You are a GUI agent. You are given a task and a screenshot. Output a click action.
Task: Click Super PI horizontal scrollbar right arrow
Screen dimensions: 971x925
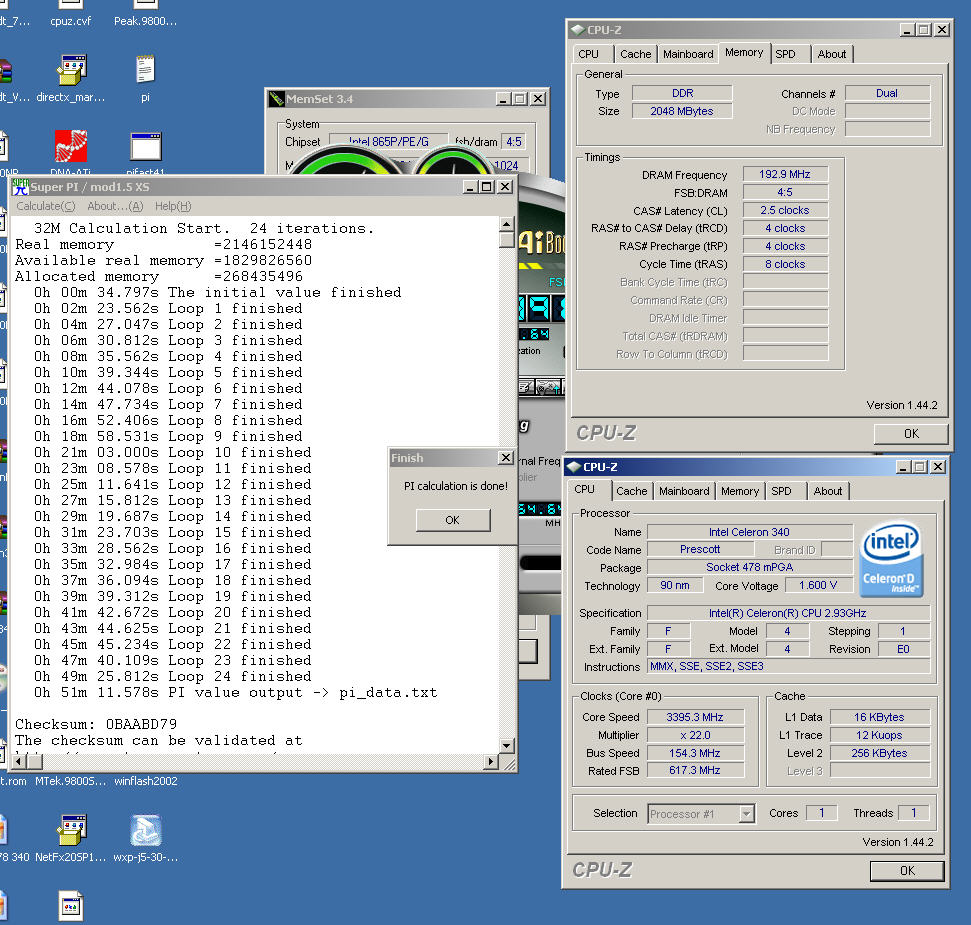[x=492, y=762]
